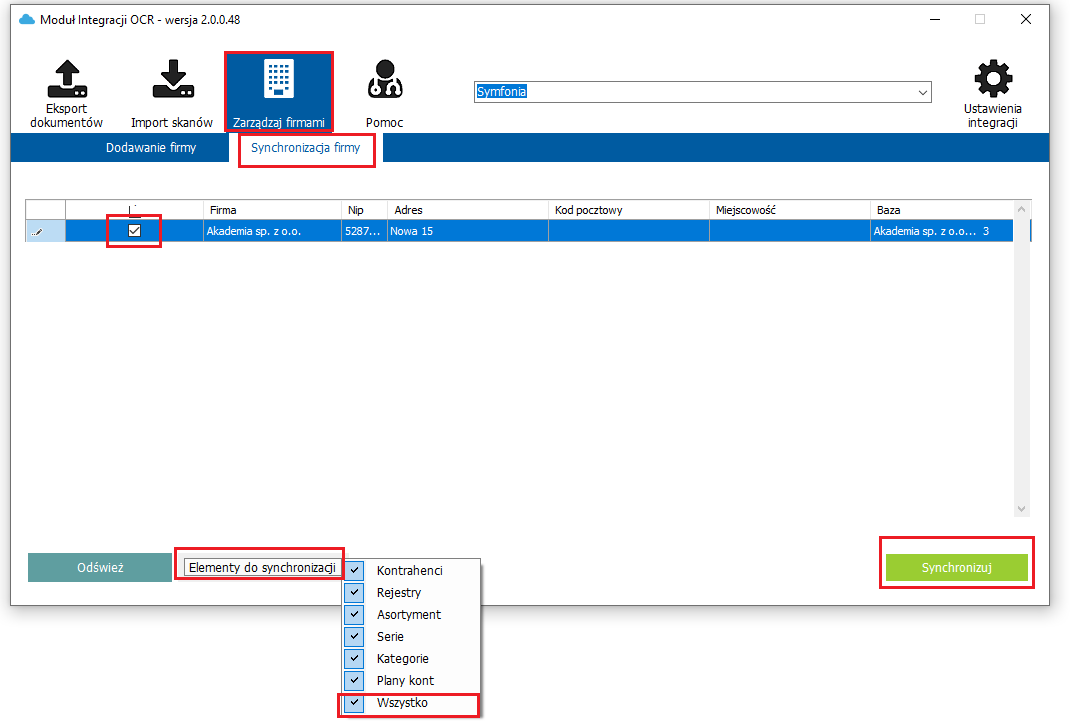The height and width of the screenshot is (721, 1070).
Task: Click table scrollbar down arrow
Action: pos(1022,509)
